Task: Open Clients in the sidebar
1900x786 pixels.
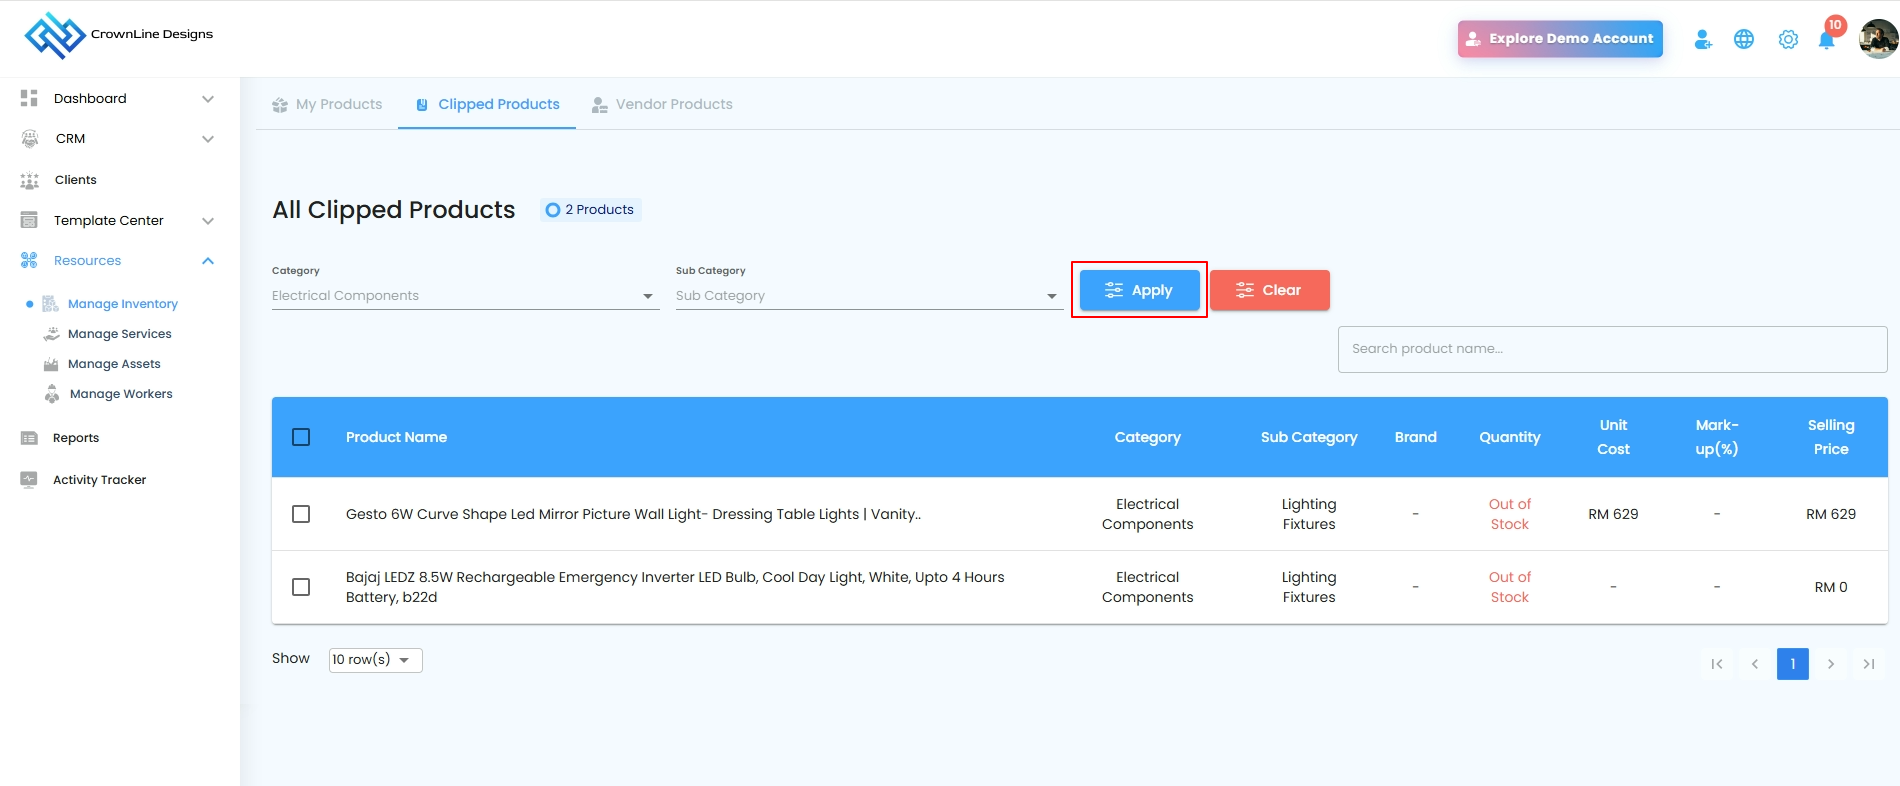Action: 76,180
